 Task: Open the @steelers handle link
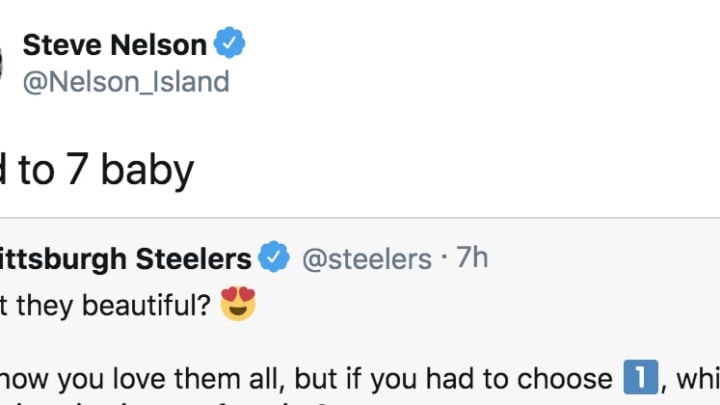(367, 259)
